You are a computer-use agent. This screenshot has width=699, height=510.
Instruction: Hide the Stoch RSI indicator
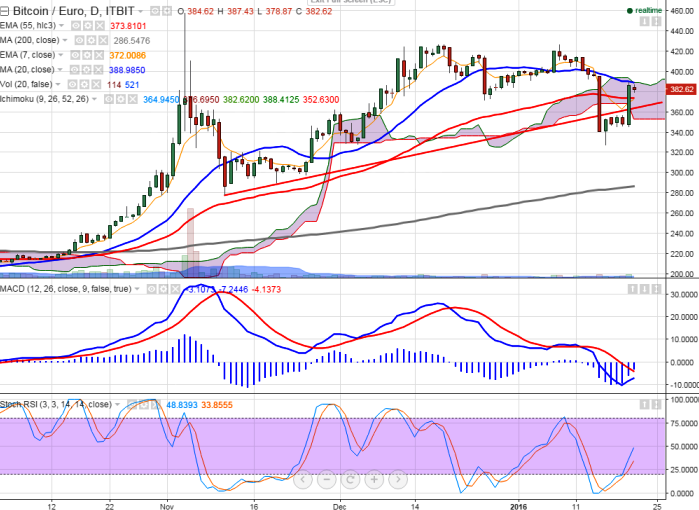point(132,405)
